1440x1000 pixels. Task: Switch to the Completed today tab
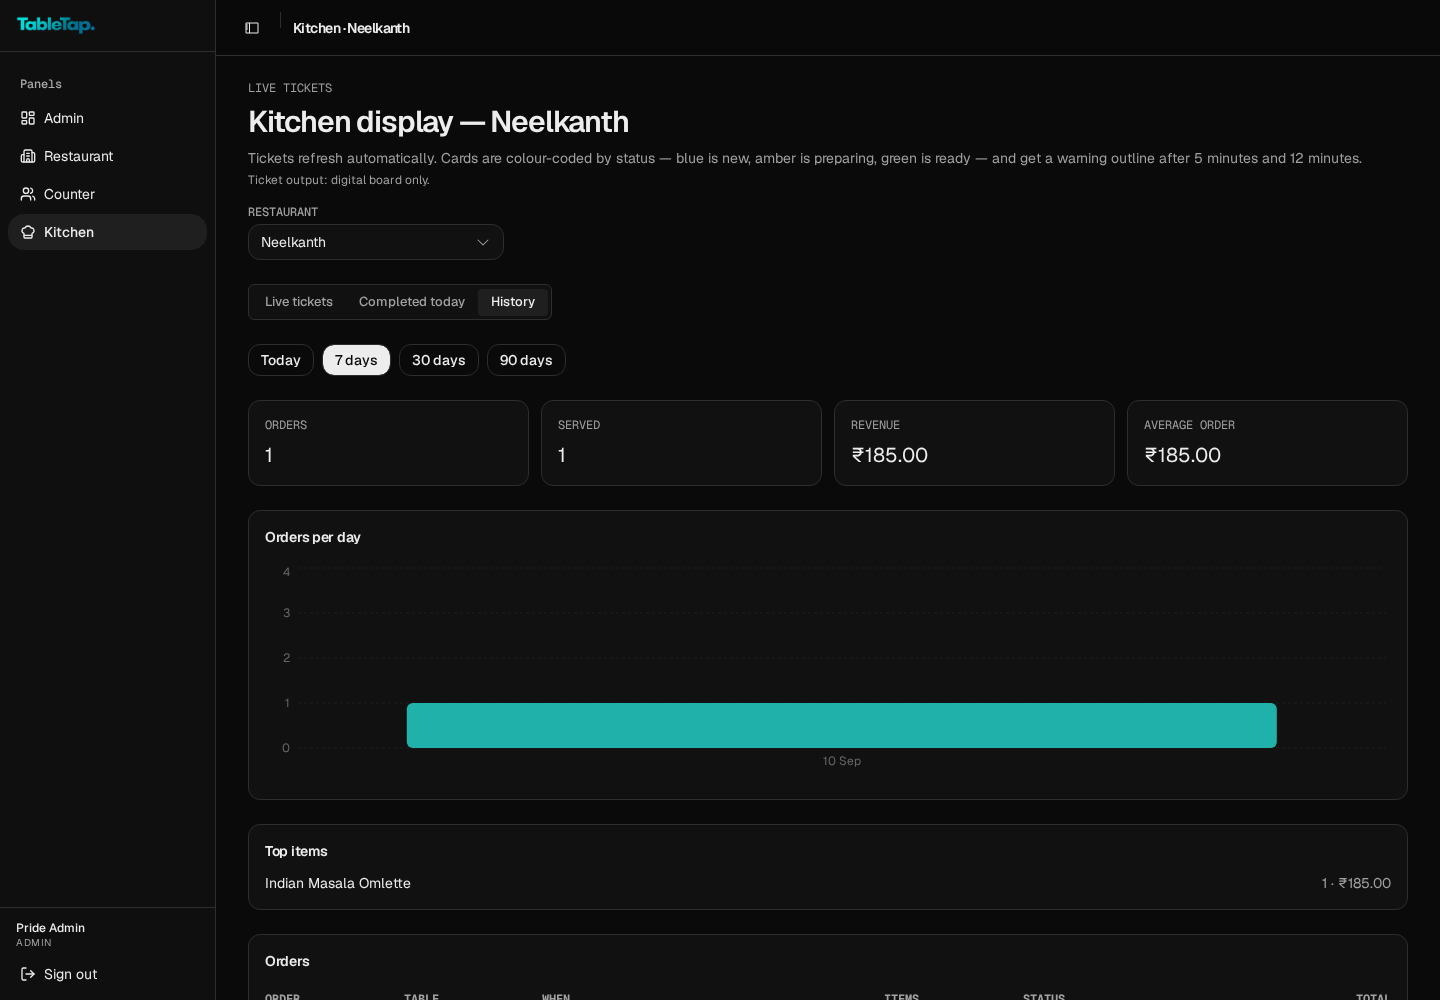(412, 302)
